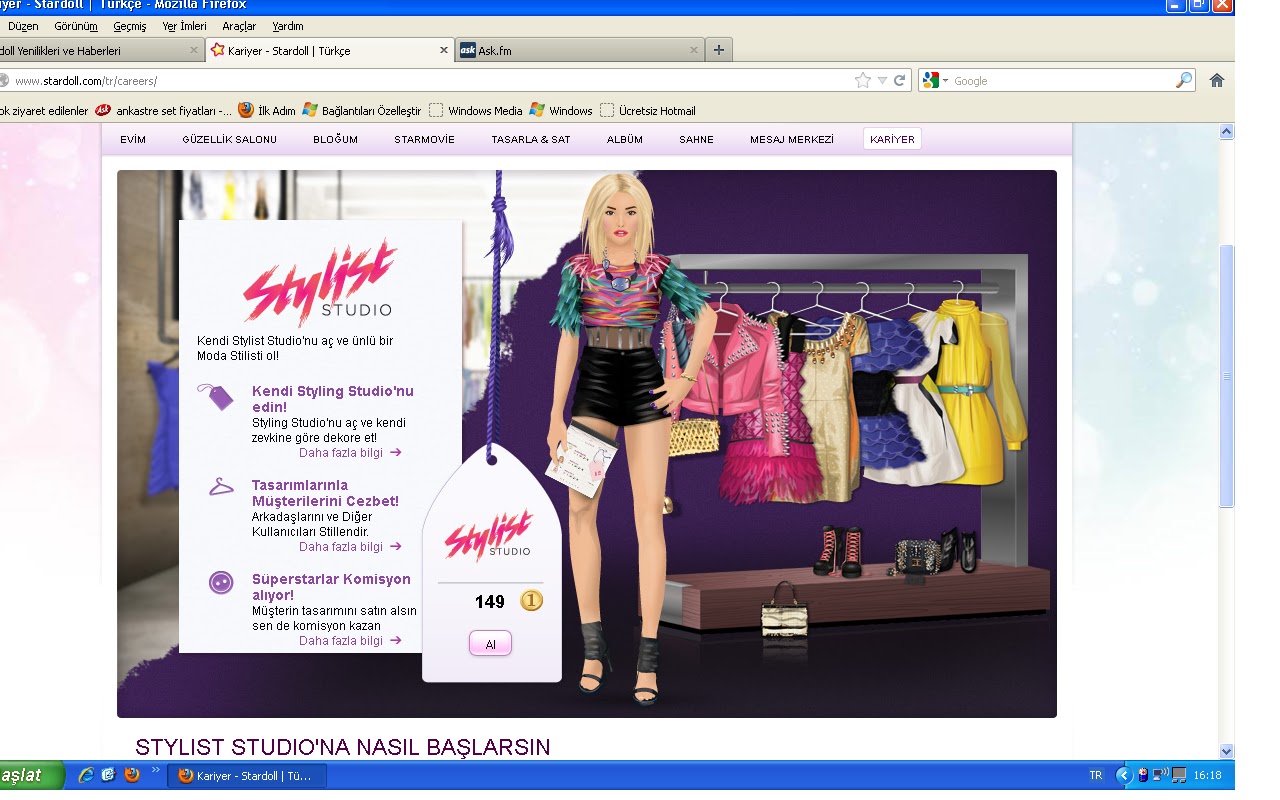The height and width of the screenshot is (800, 1280).
Task: Open ALBÜM in the site navigation
Action: [x=625, y=140]
